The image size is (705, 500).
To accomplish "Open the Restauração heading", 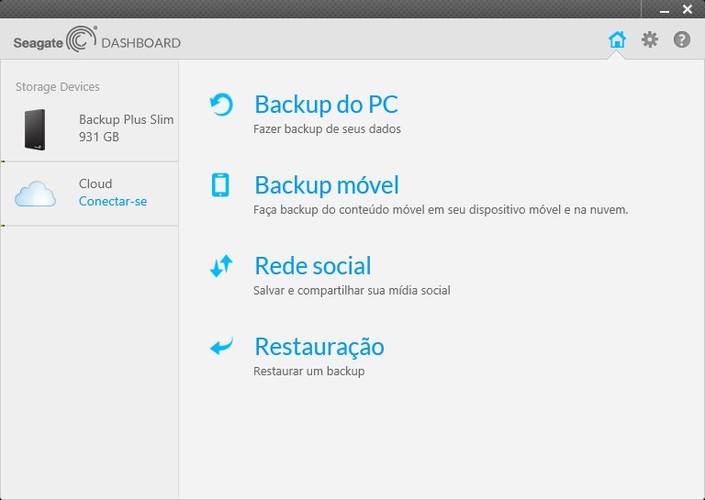I will (x=319, y=347).
